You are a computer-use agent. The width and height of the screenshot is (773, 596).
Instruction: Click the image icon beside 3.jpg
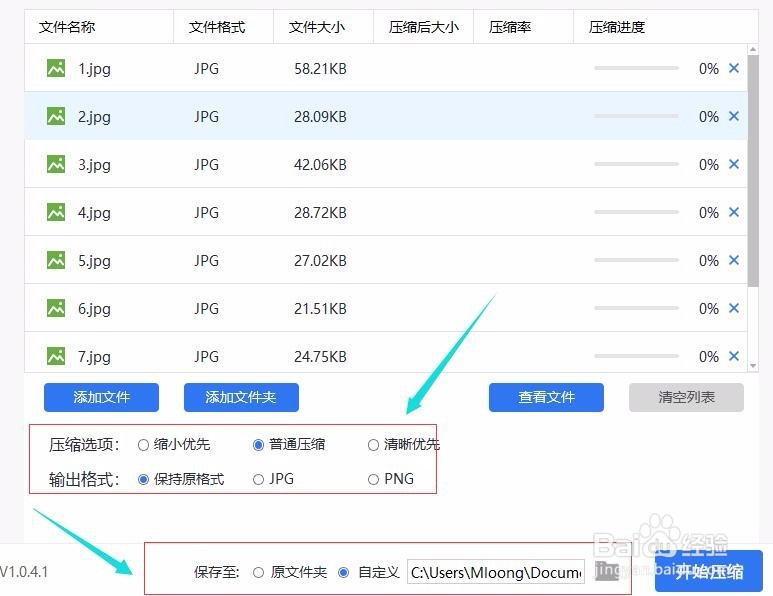pos(56,164)
